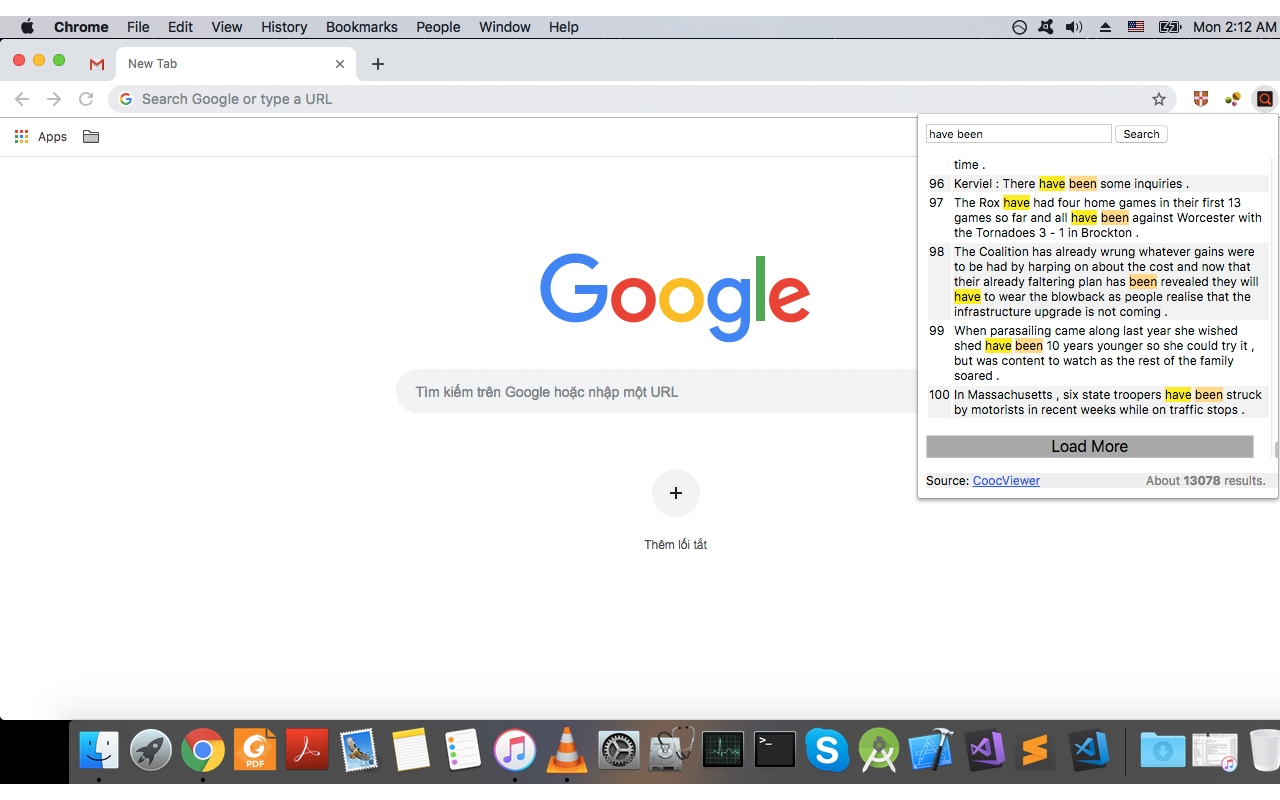Open the colored dots extension icon
The image size is (1280, 800).
[x=1233, y=99]
